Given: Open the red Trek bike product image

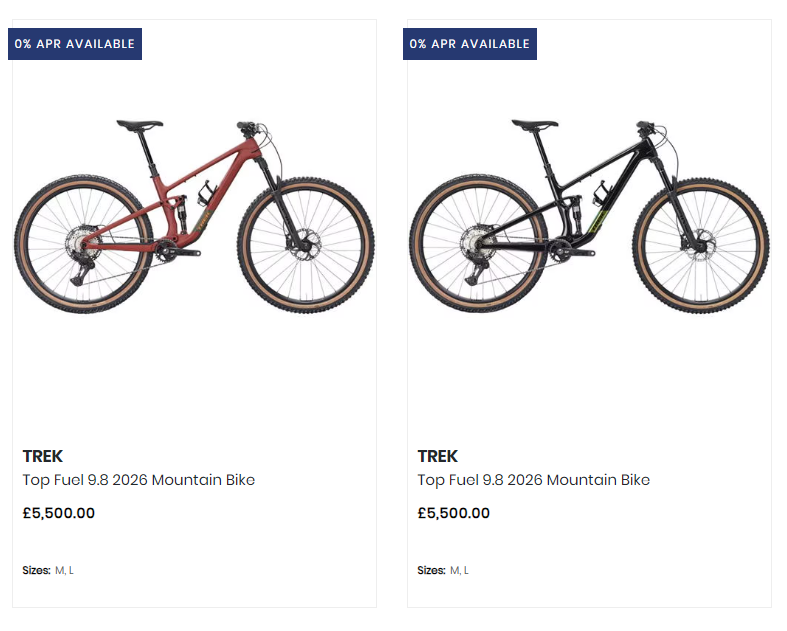Looking at the screenshot, I should pyautogui.click(x=194, y=215).
